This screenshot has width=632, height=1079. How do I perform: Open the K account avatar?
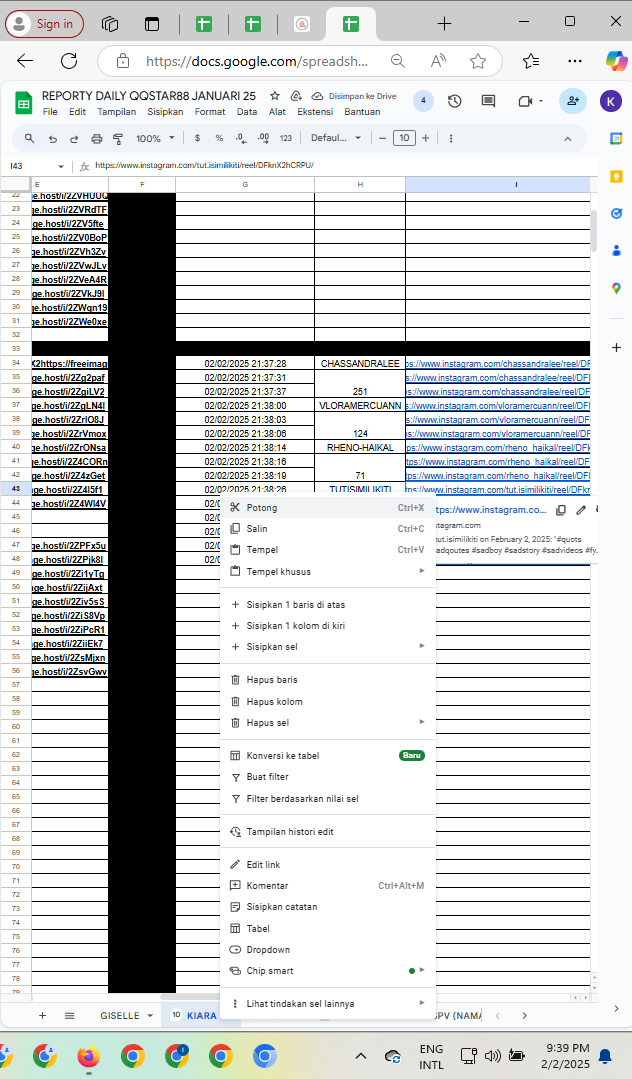coord(611,101)
